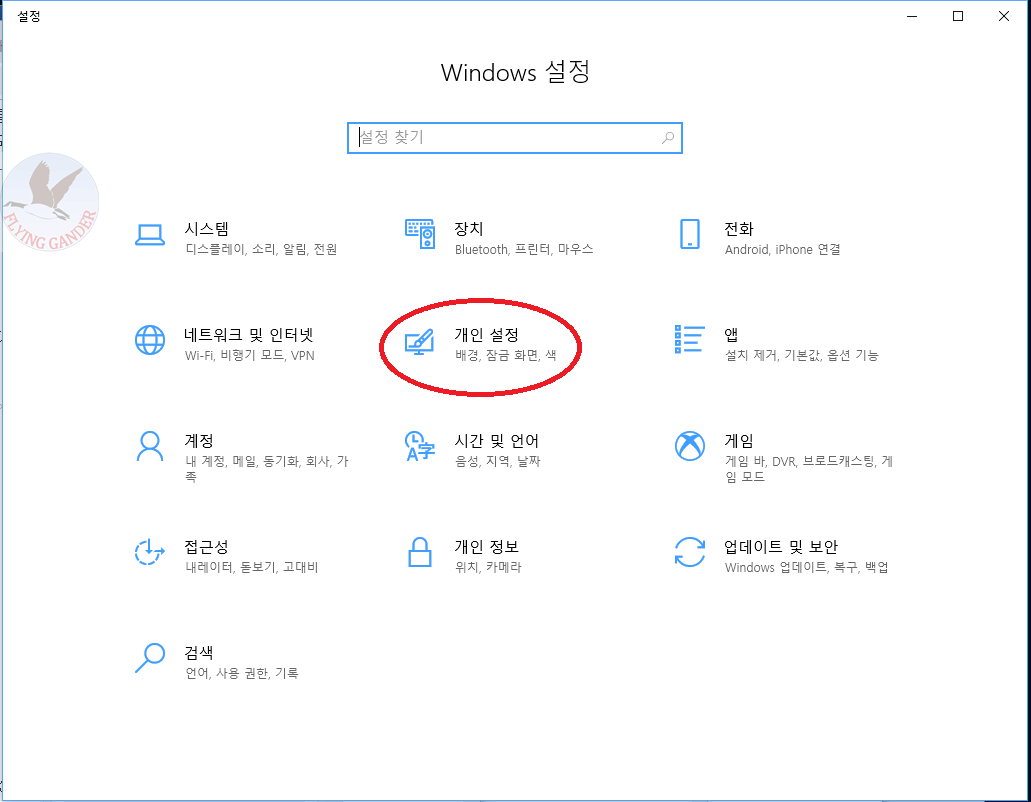Click the 접근성 title text
This screenshot has height=802, width=1031.
[x=207, y=546]
